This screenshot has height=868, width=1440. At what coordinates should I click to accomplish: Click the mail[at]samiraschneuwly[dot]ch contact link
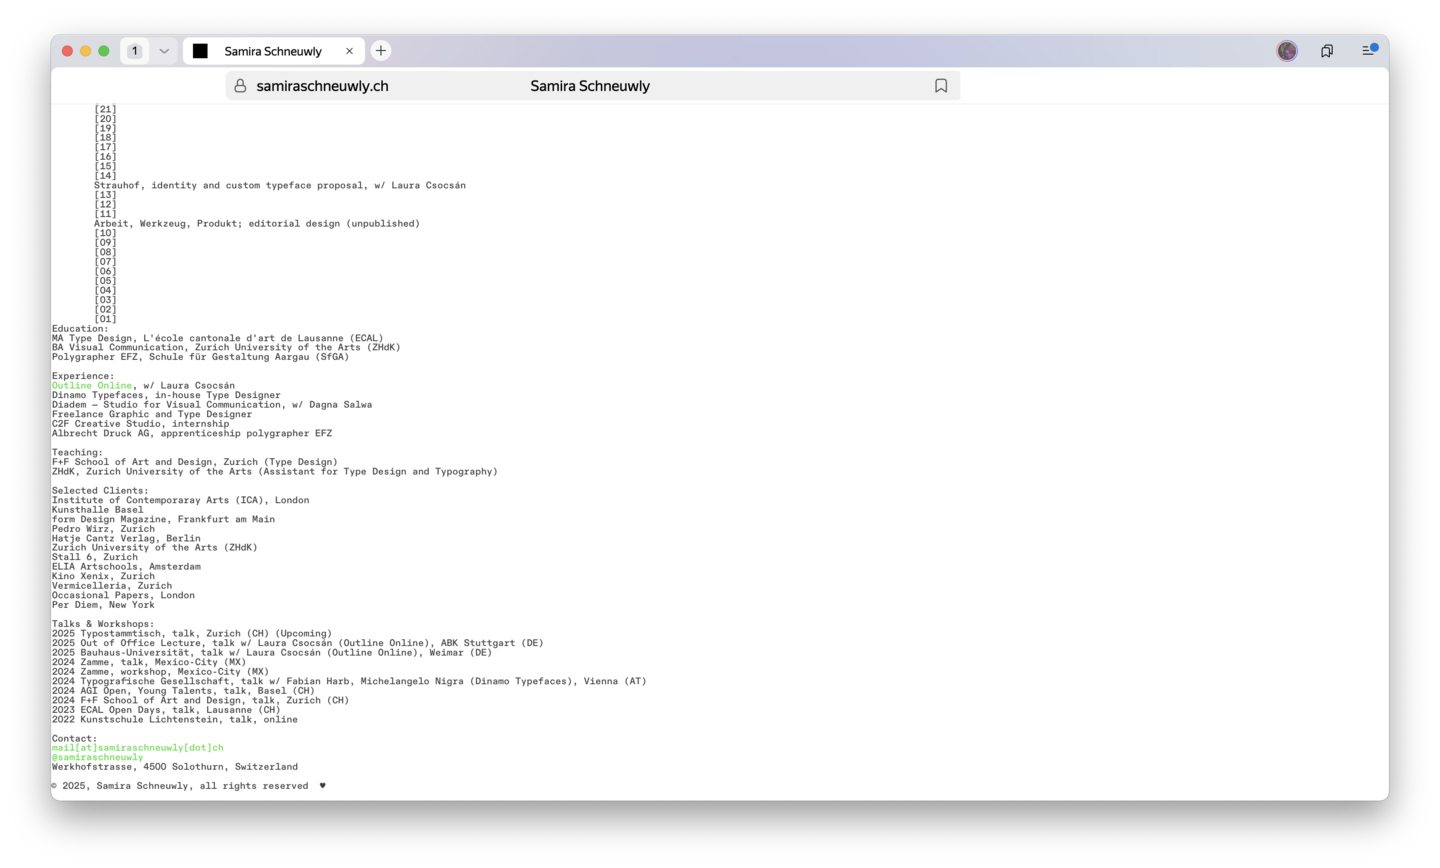[138, 748]
